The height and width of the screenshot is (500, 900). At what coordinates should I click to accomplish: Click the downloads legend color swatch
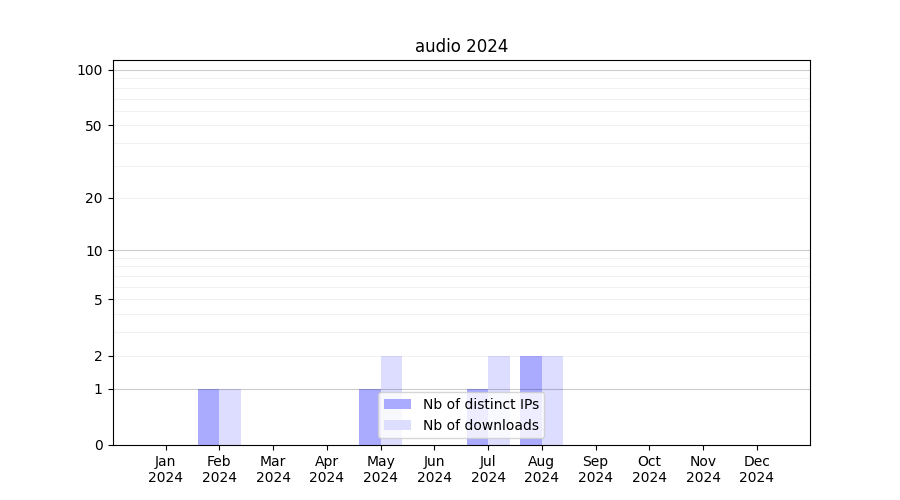click(x=397, y=425)
